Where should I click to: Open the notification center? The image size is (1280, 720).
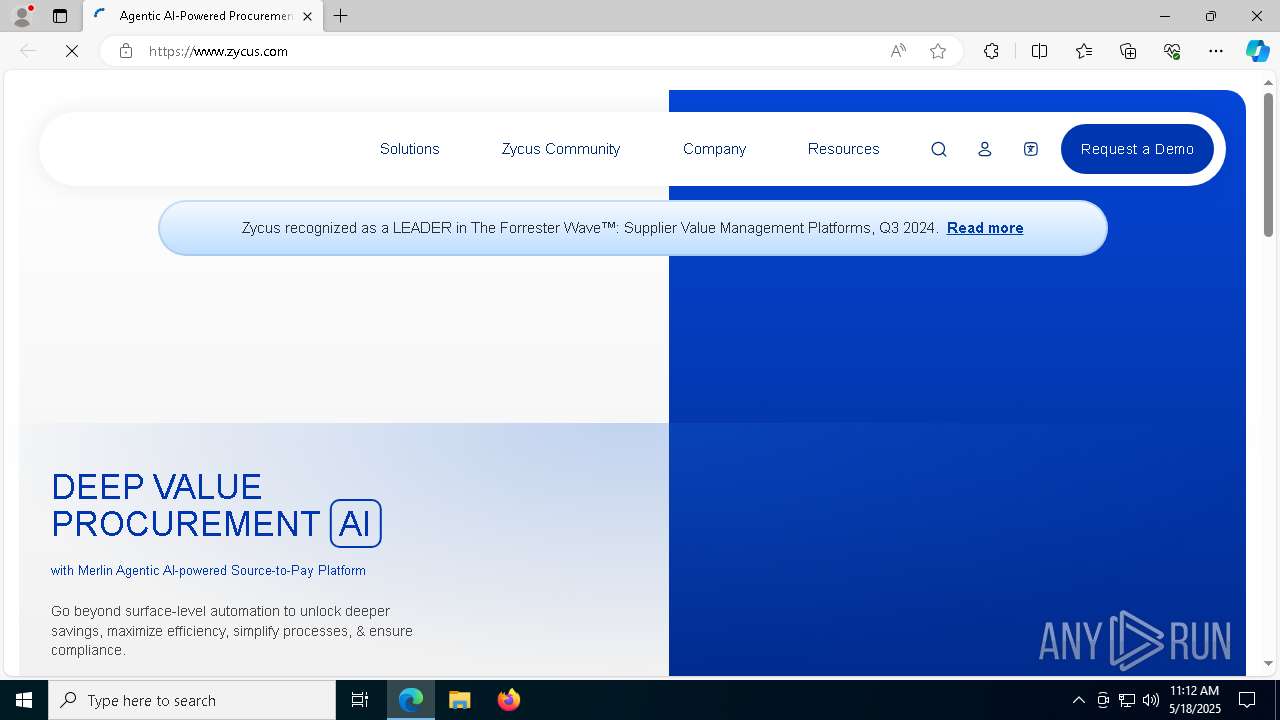tap(1247, 700)
